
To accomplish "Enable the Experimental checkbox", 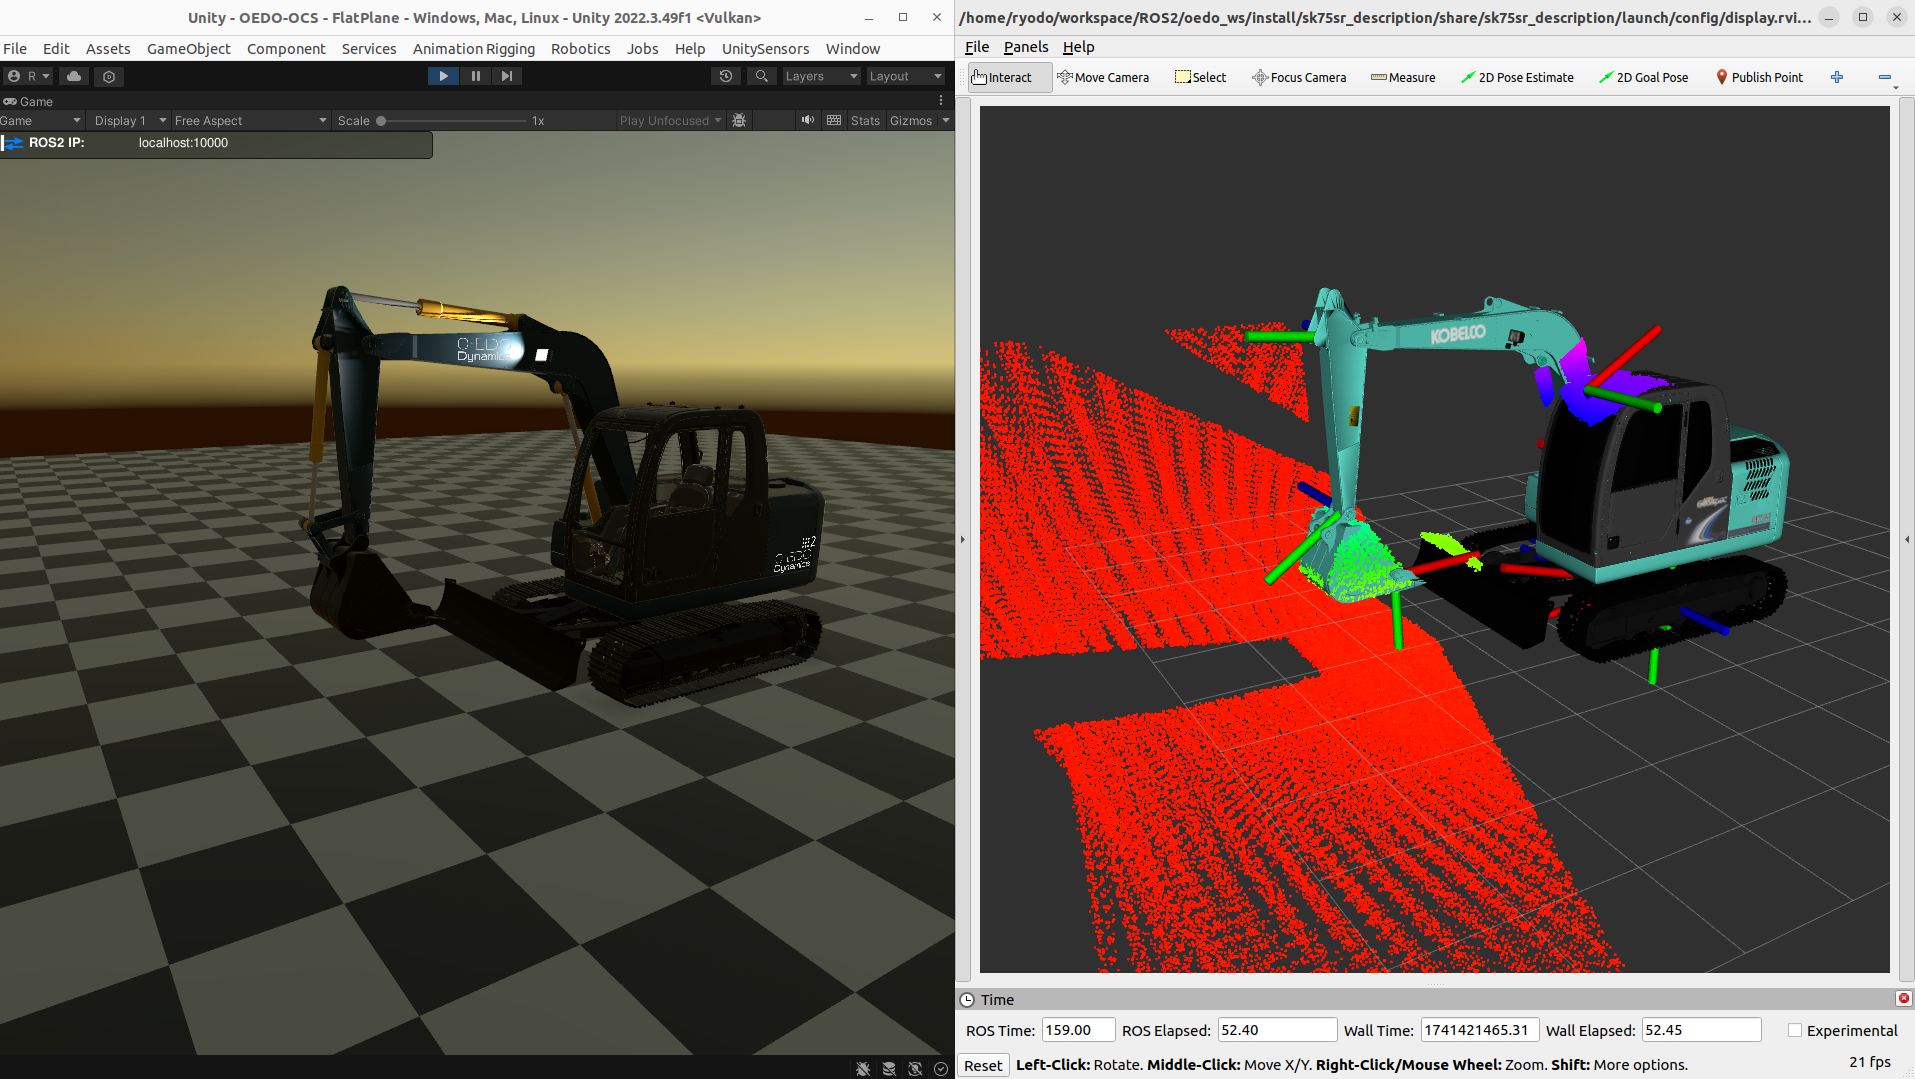I will click(1795, 1030).
